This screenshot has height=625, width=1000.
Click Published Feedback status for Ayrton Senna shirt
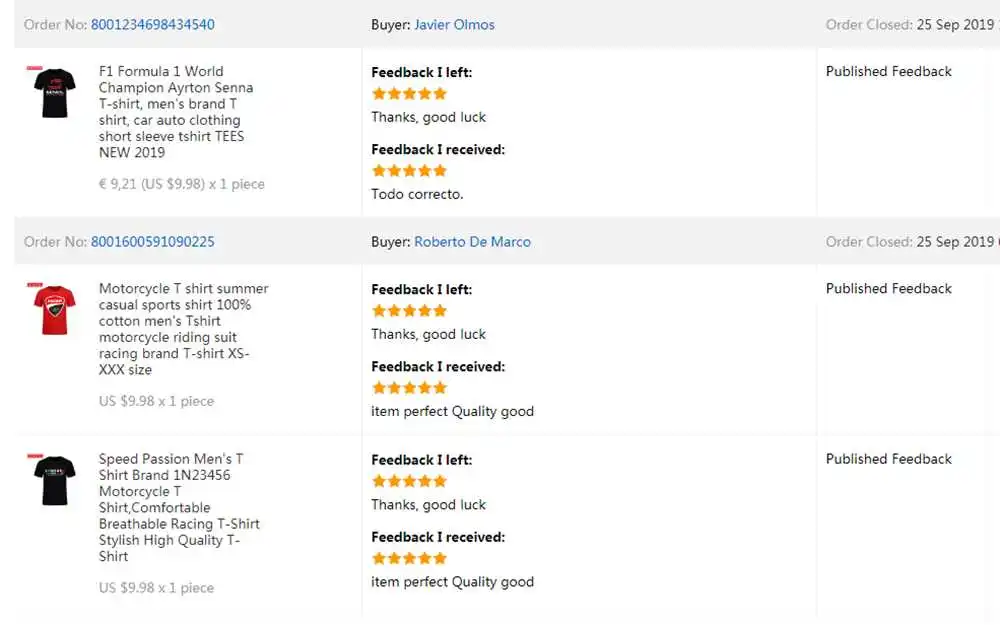click(888, 72)
